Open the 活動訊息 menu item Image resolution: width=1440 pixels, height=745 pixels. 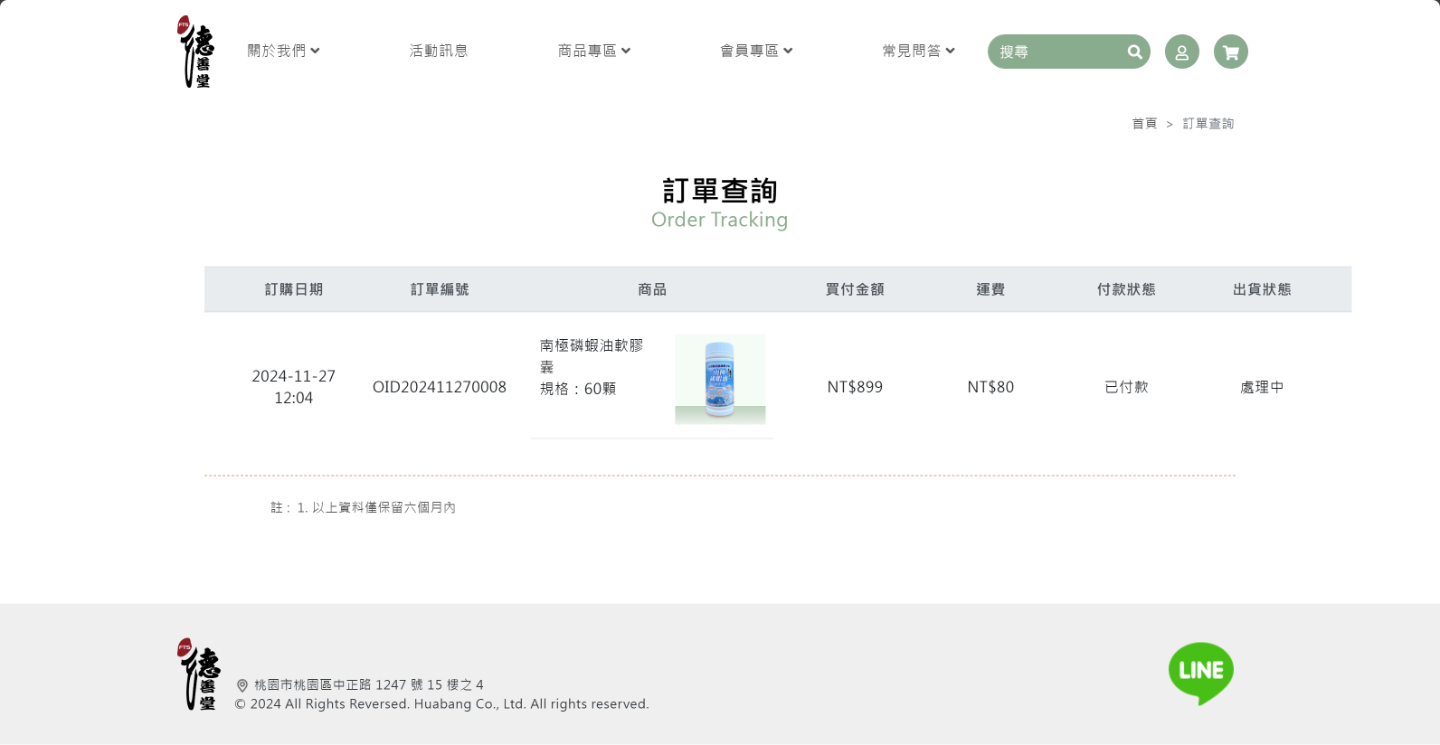[438, 51]
